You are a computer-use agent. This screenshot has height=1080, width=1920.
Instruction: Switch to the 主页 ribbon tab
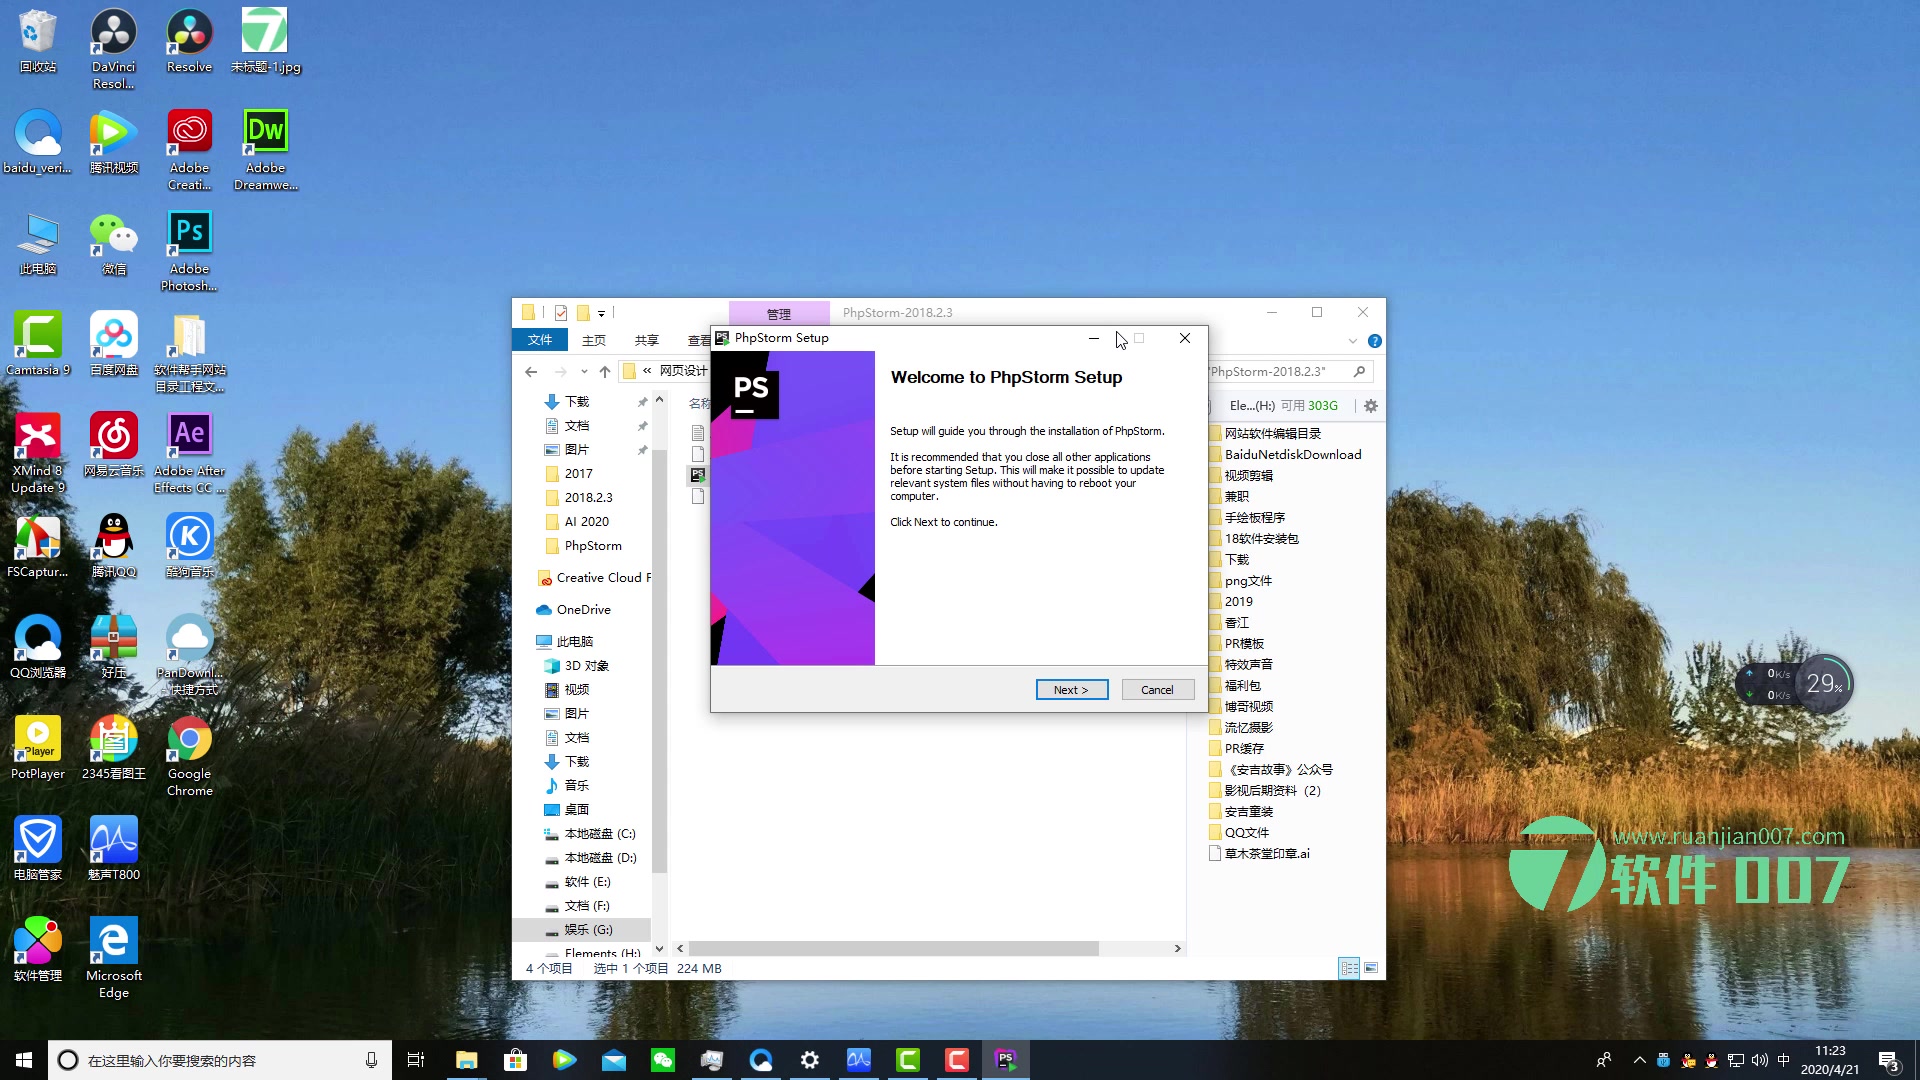[594, 340]
